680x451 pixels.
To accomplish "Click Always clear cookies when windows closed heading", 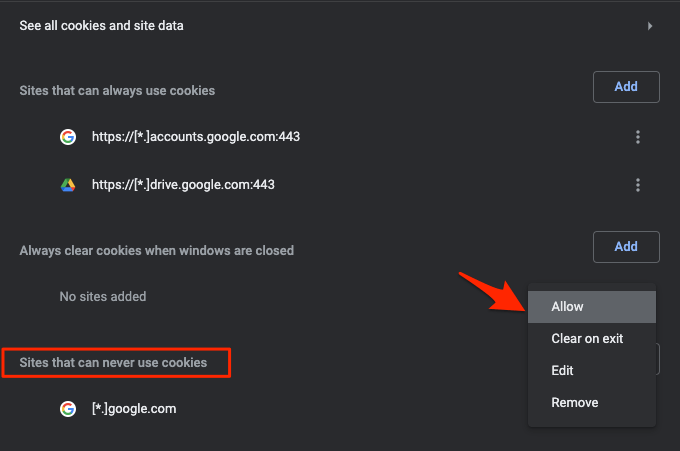I will (x=156, y=250).
